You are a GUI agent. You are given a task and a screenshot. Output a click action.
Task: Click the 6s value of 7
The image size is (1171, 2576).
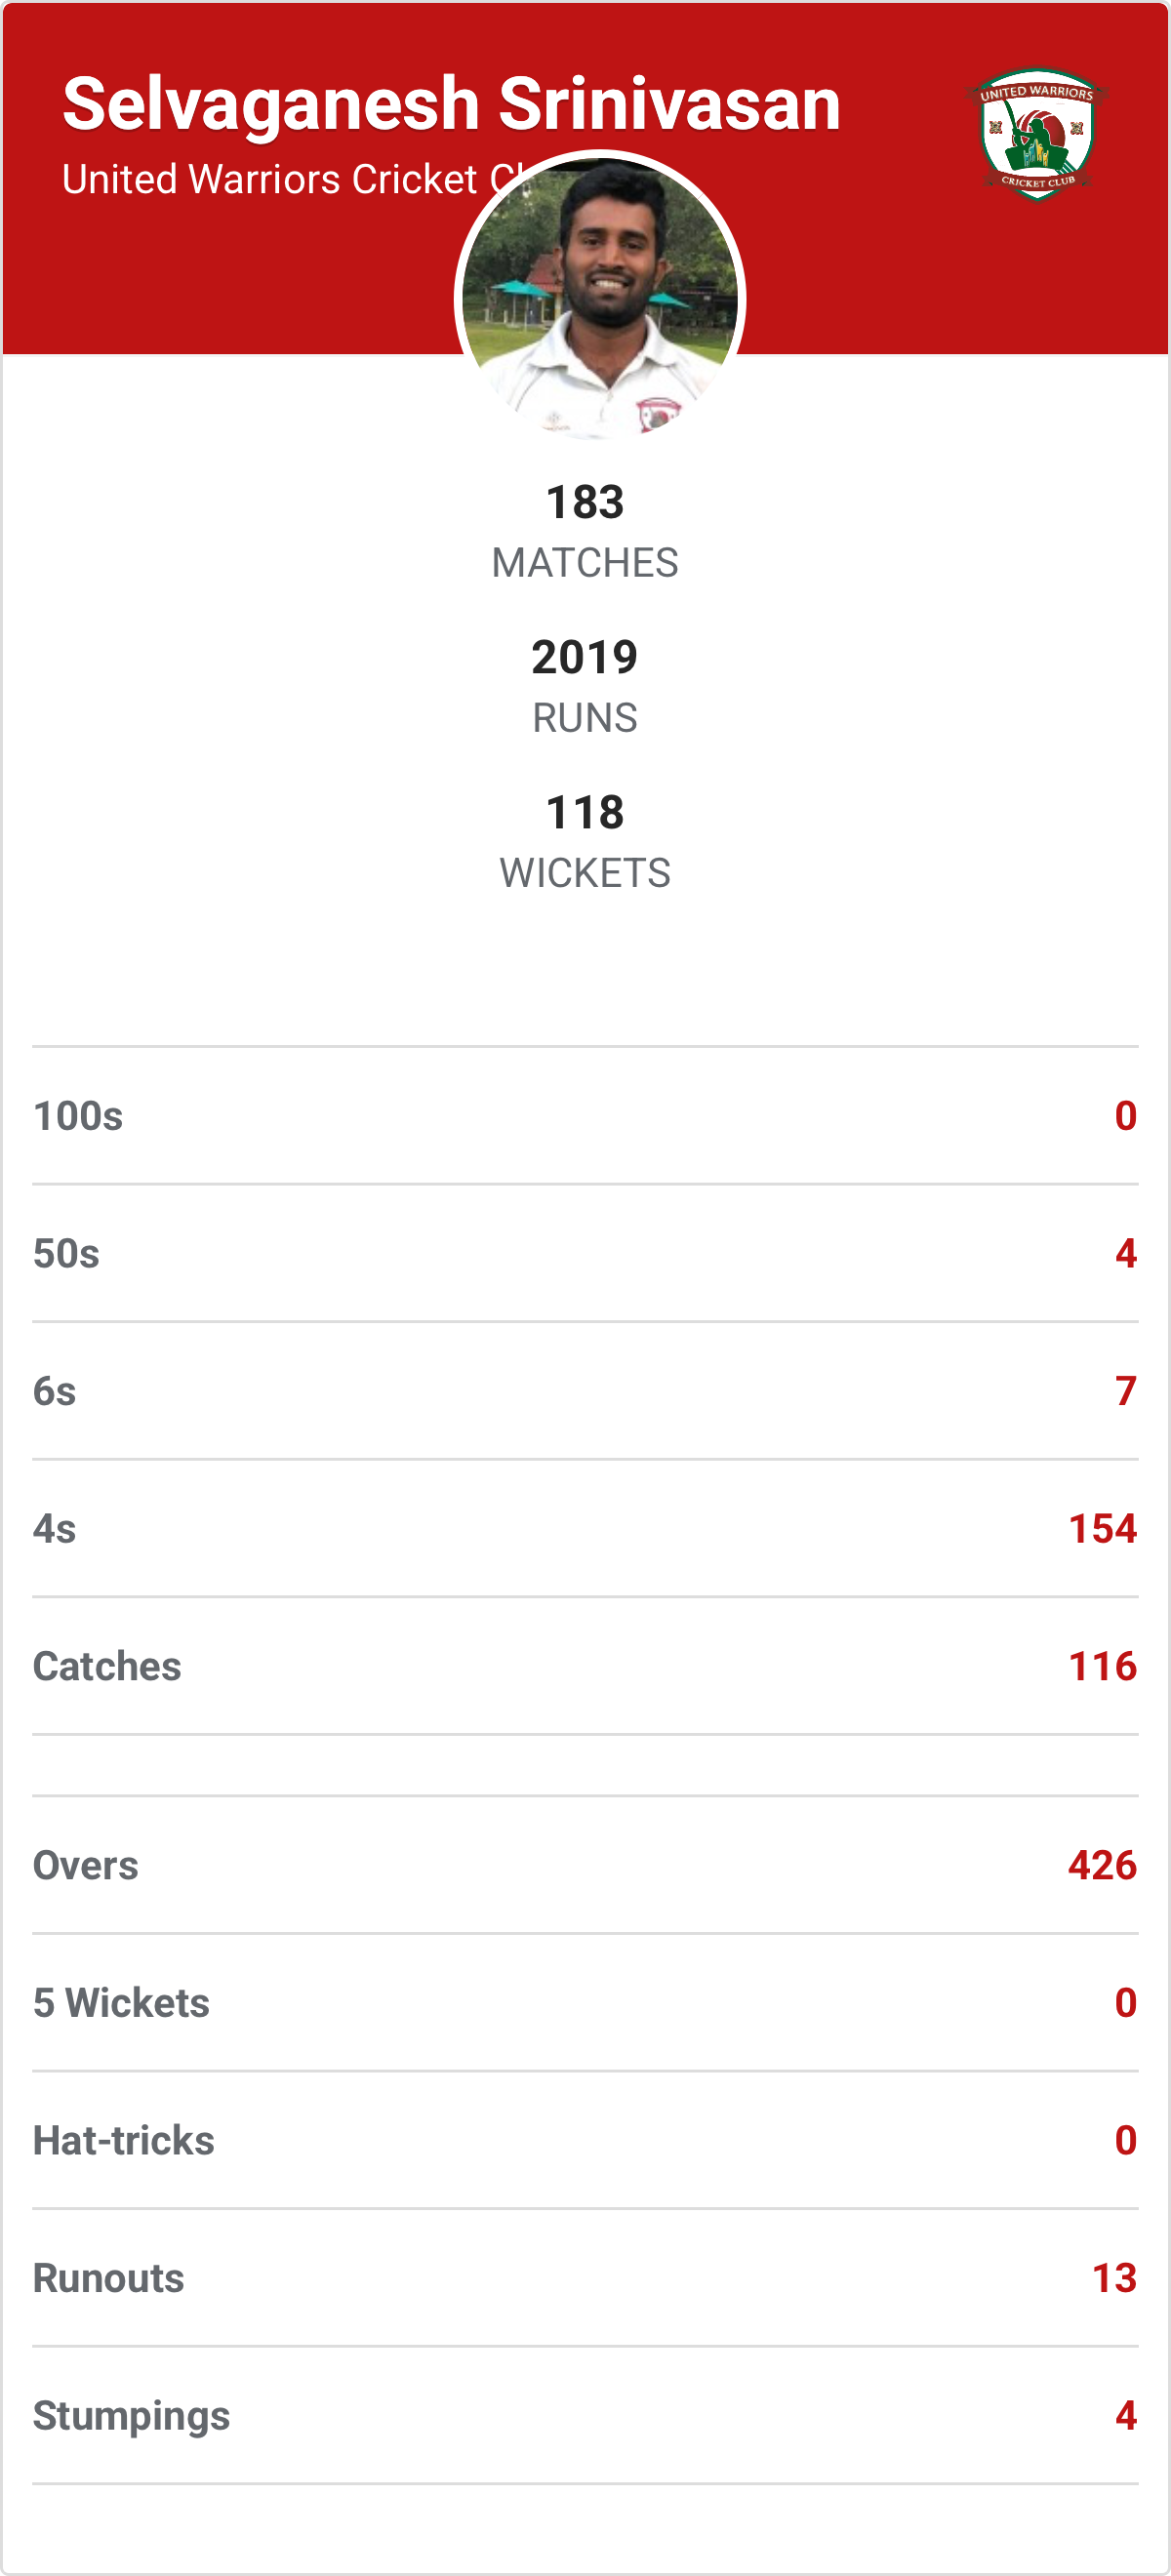pos(1125,1391)
